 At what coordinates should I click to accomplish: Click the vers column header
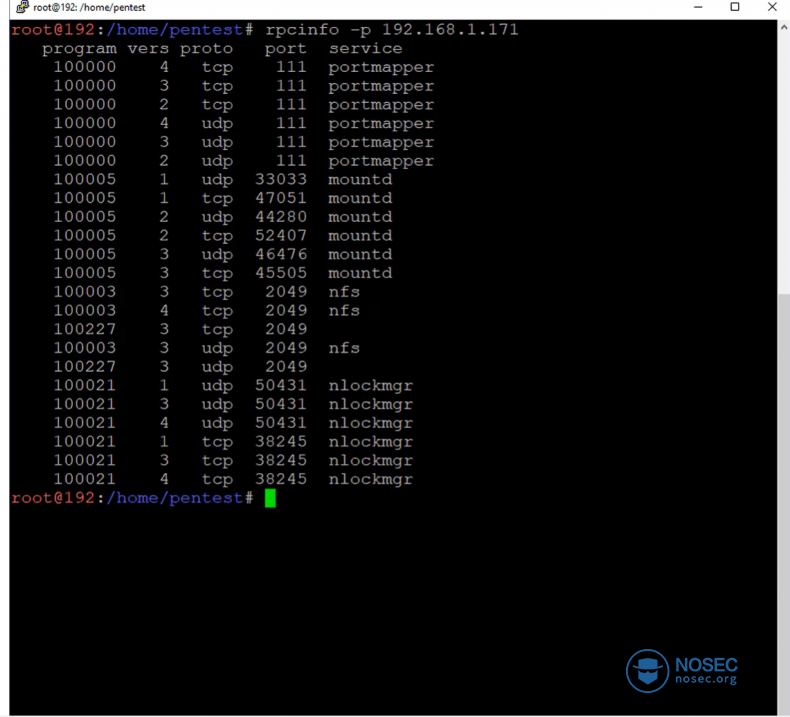[148, 48]
